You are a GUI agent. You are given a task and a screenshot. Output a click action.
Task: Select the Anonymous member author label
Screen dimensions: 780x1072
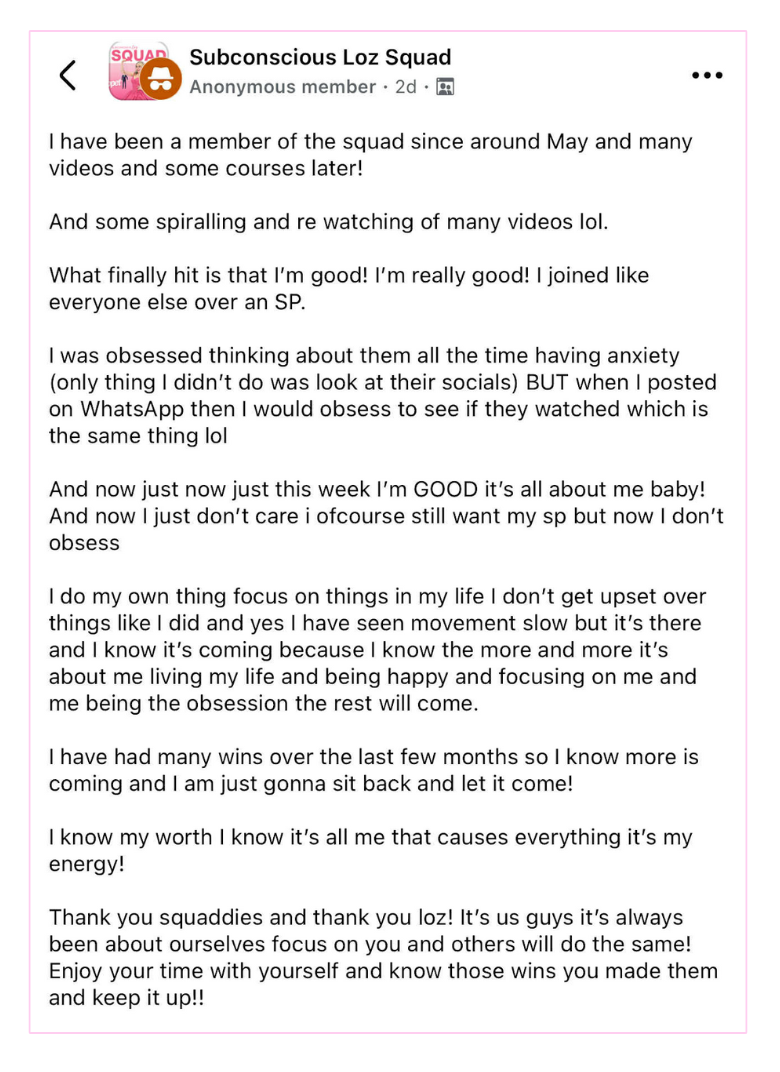[x=282, y=87]
